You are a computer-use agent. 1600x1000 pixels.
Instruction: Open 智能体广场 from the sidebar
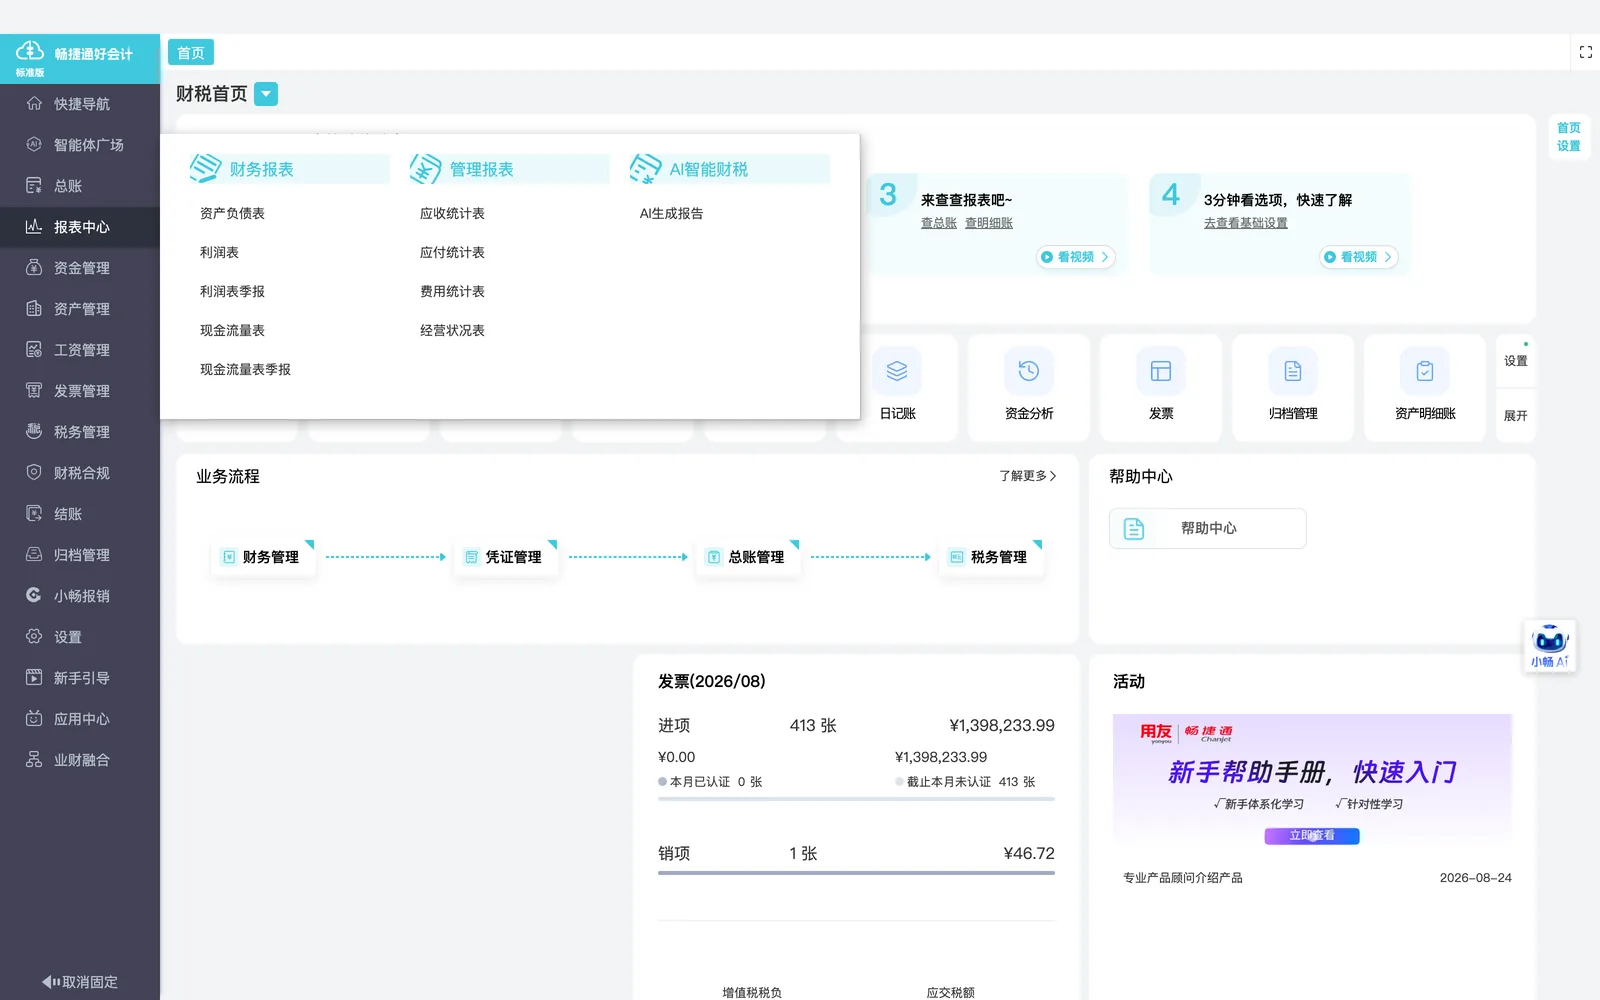pyautogui.click(x=80, y=145)
